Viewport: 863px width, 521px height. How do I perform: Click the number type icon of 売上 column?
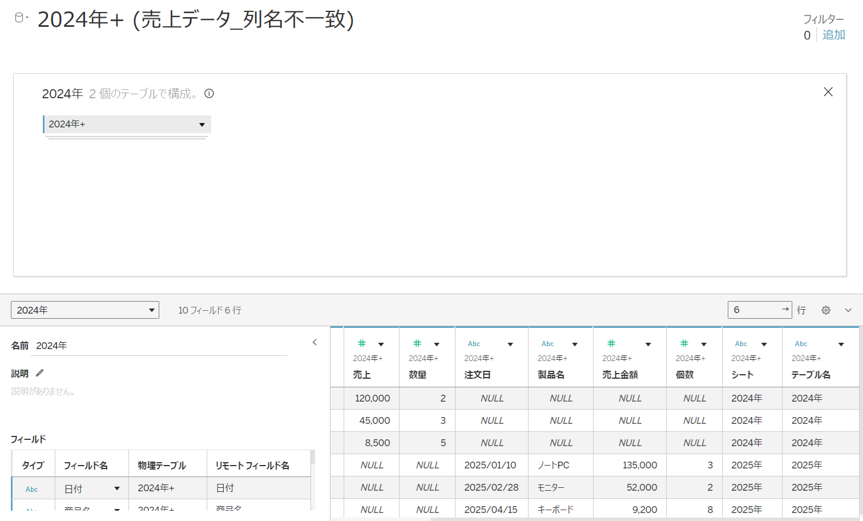(x=362, y=343)
